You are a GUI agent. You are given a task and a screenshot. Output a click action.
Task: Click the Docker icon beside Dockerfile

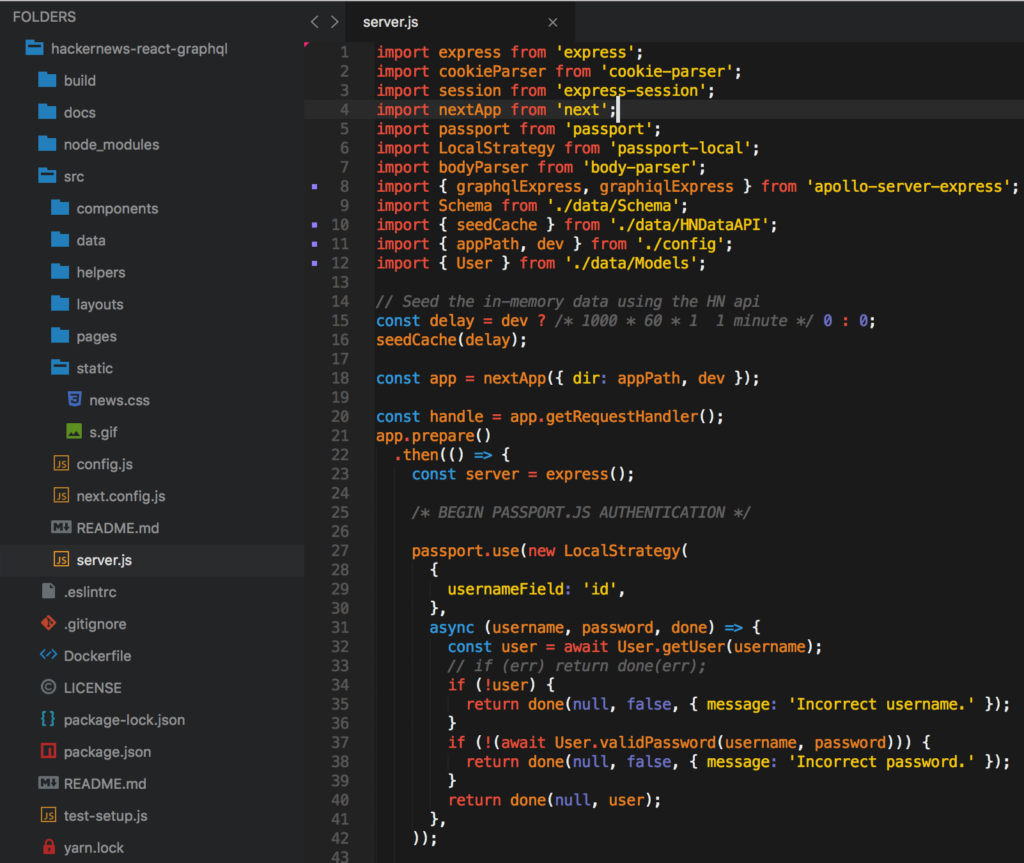tap(47, 655)
